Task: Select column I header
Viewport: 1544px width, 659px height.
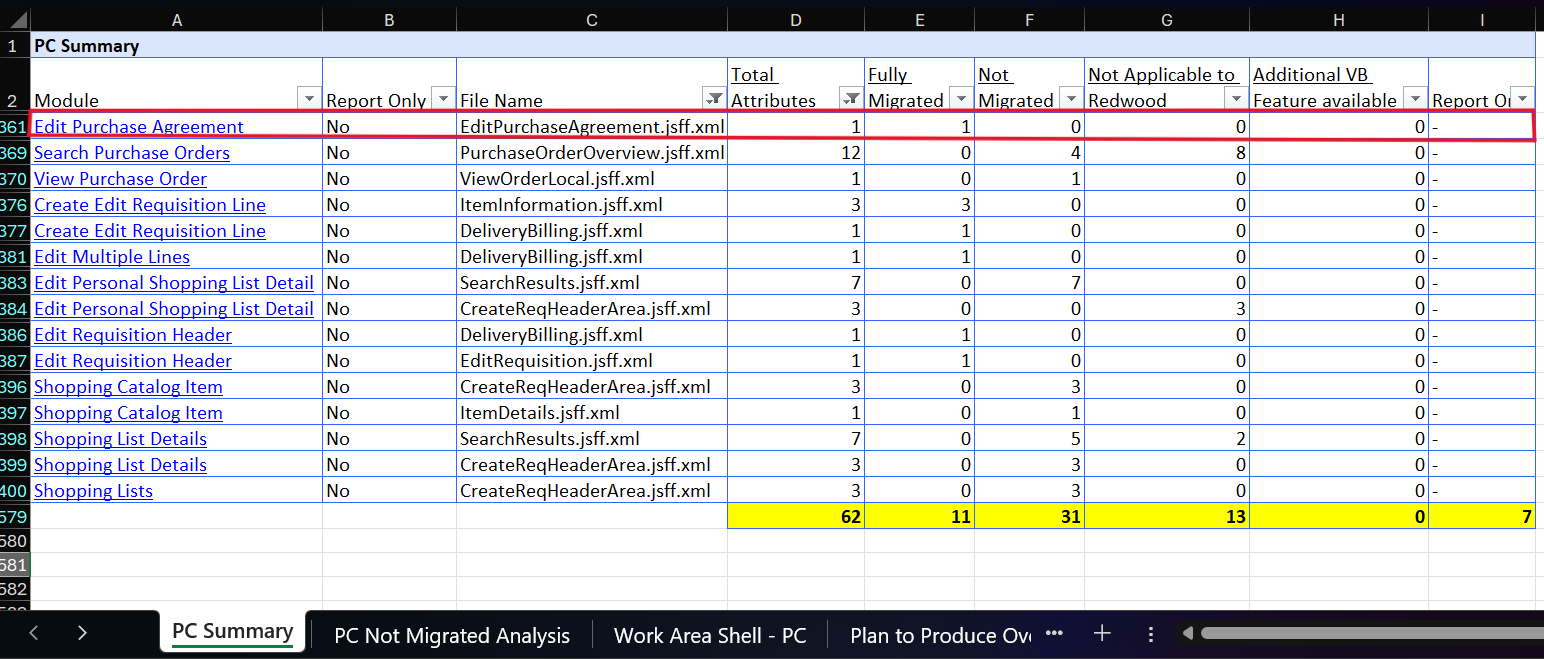Action: pyautogui.click(x=1482, y=19)
